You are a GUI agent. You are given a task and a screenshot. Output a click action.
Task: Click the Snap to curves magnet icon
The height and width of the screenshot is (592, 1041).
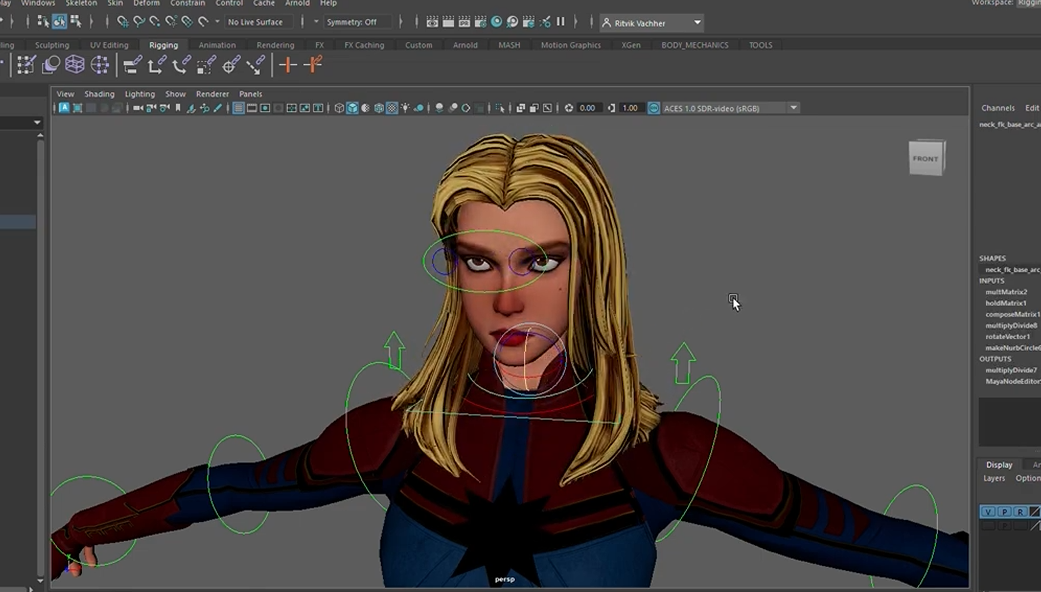pos(138,22)
